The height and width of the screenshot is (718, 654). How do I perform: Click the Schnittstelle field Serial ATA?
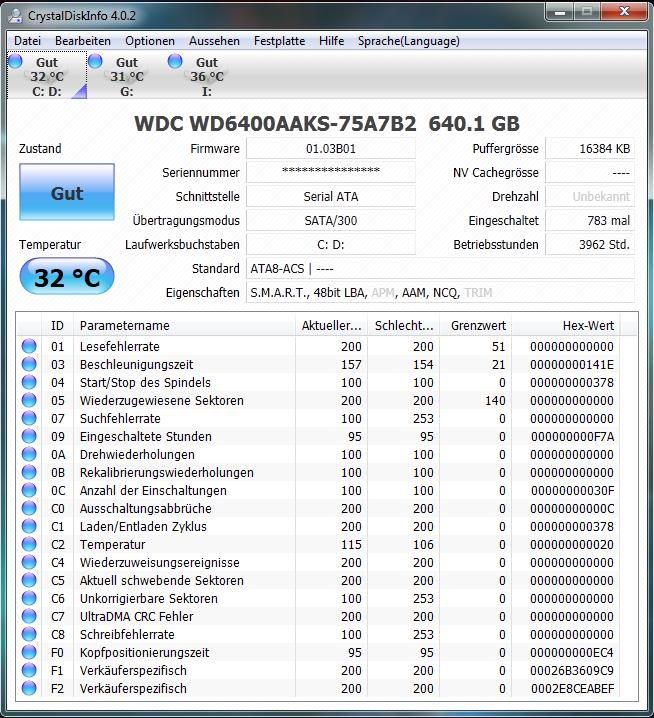click(x=331, y=196)
